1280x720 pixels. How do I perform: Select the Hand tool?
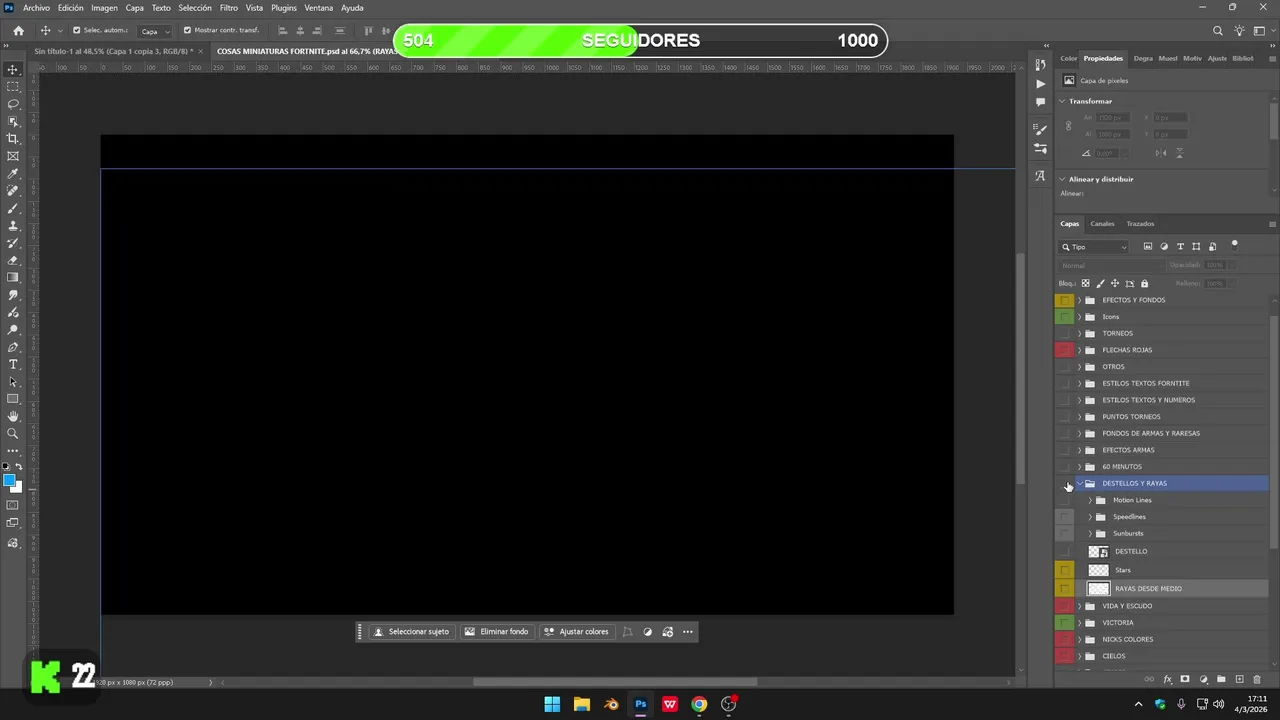tap(13, 416)
